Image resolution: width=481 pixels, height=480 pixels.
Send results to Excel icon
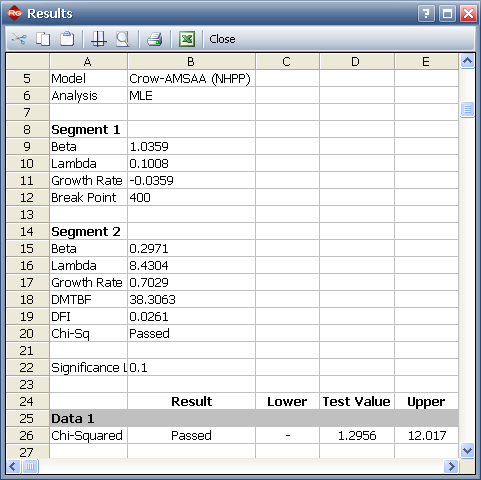pos(187,39)
